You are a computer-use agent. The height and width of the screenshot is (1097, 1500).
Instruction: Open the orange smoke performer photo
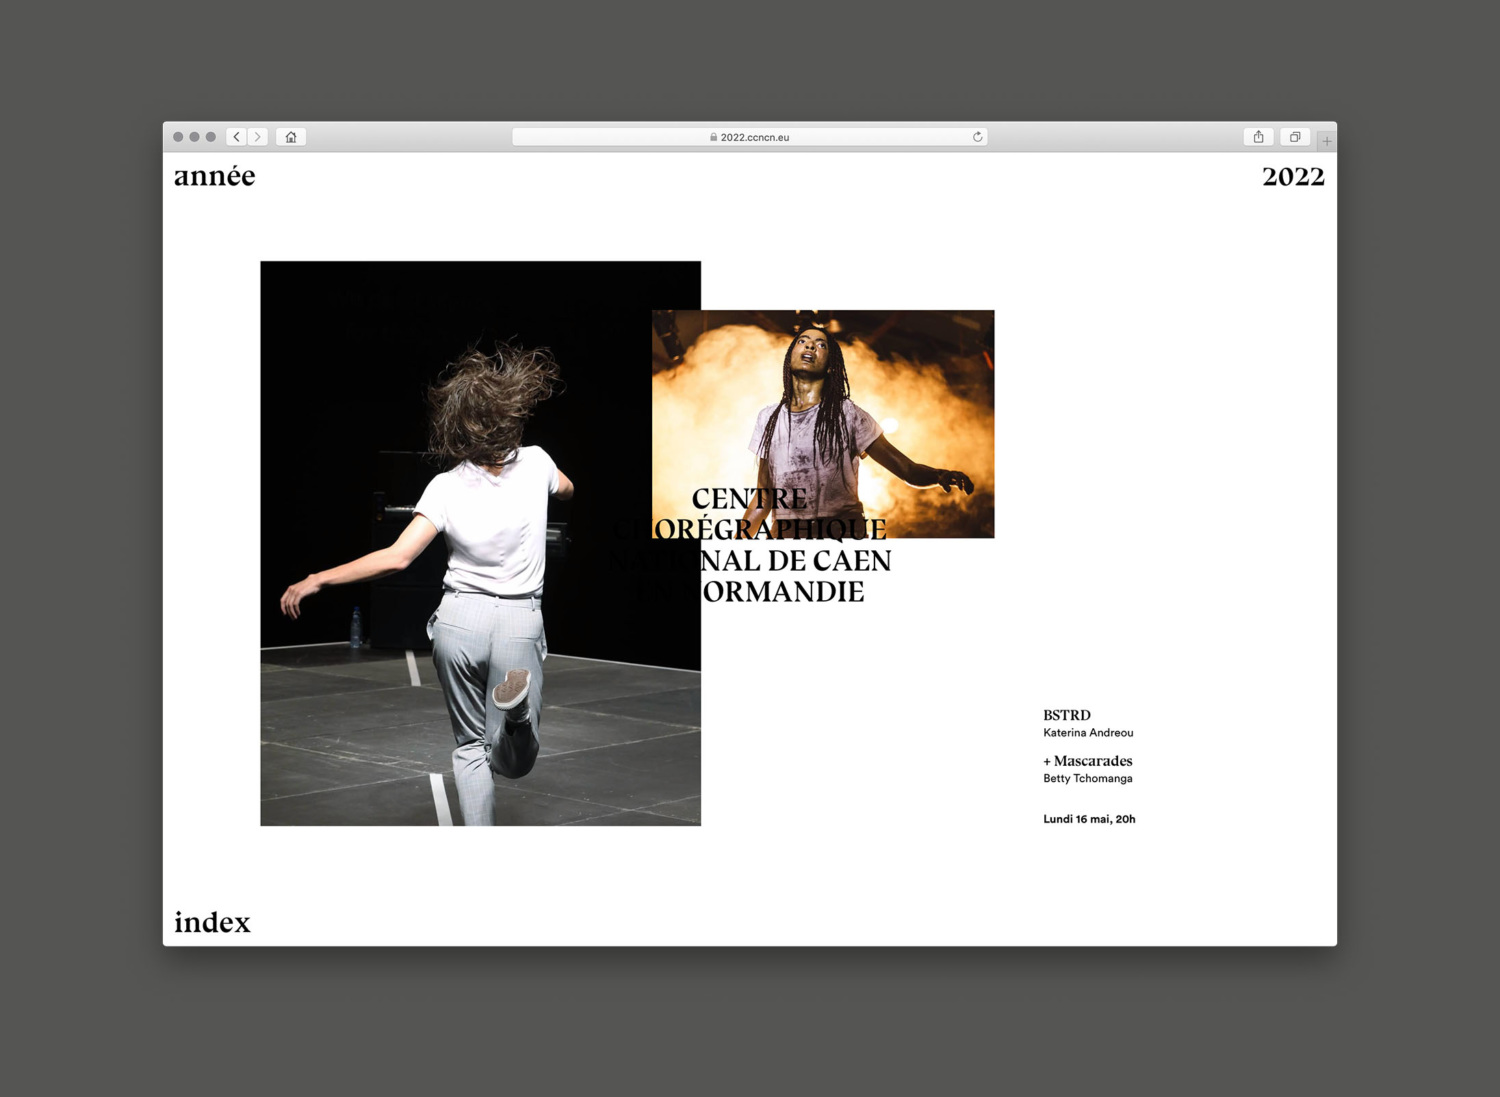click(823, 424)
